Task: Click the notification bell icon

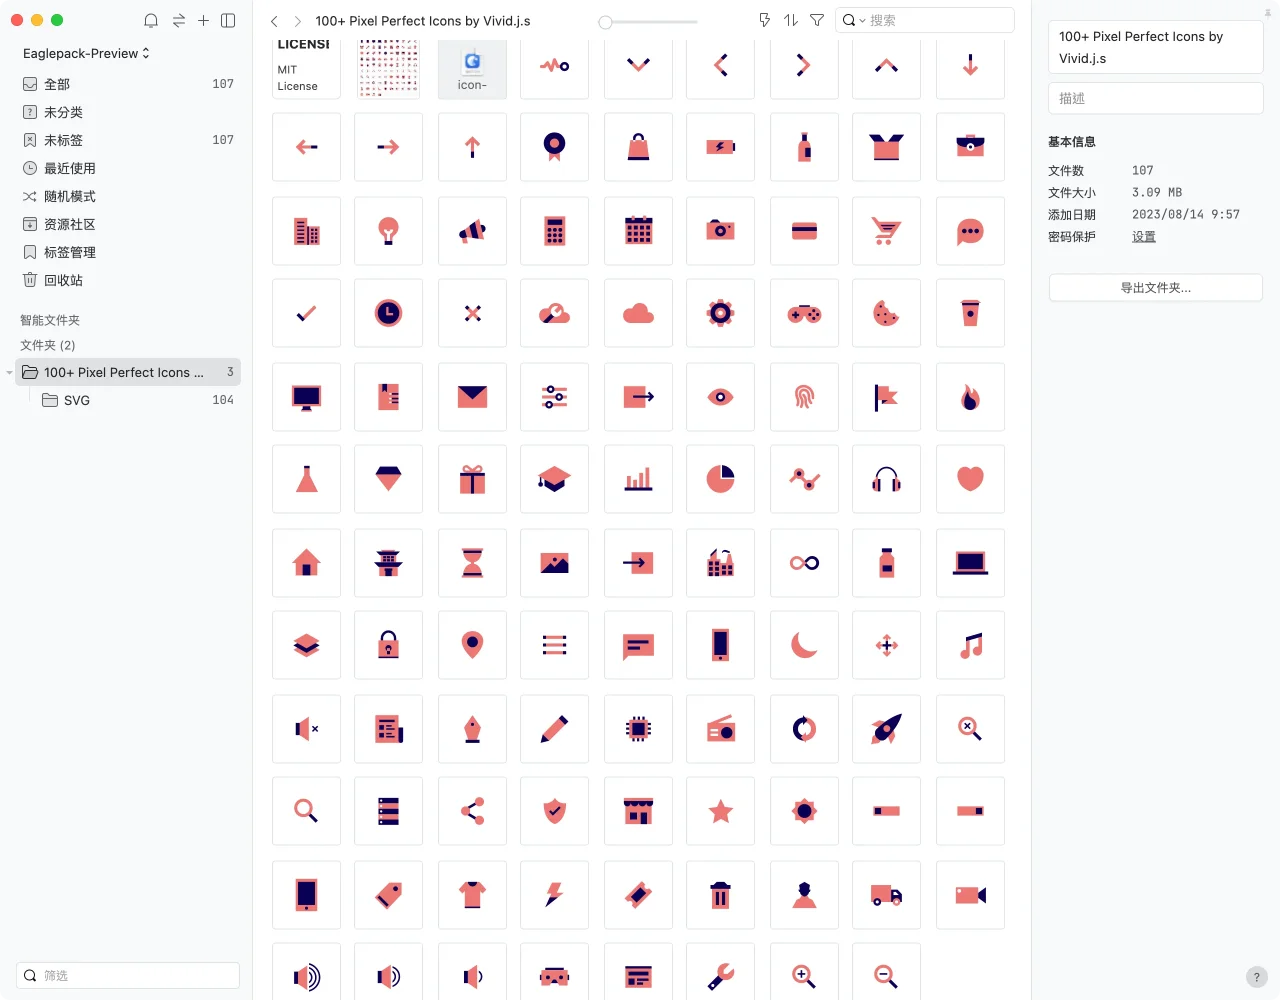Action: (151, 21)
